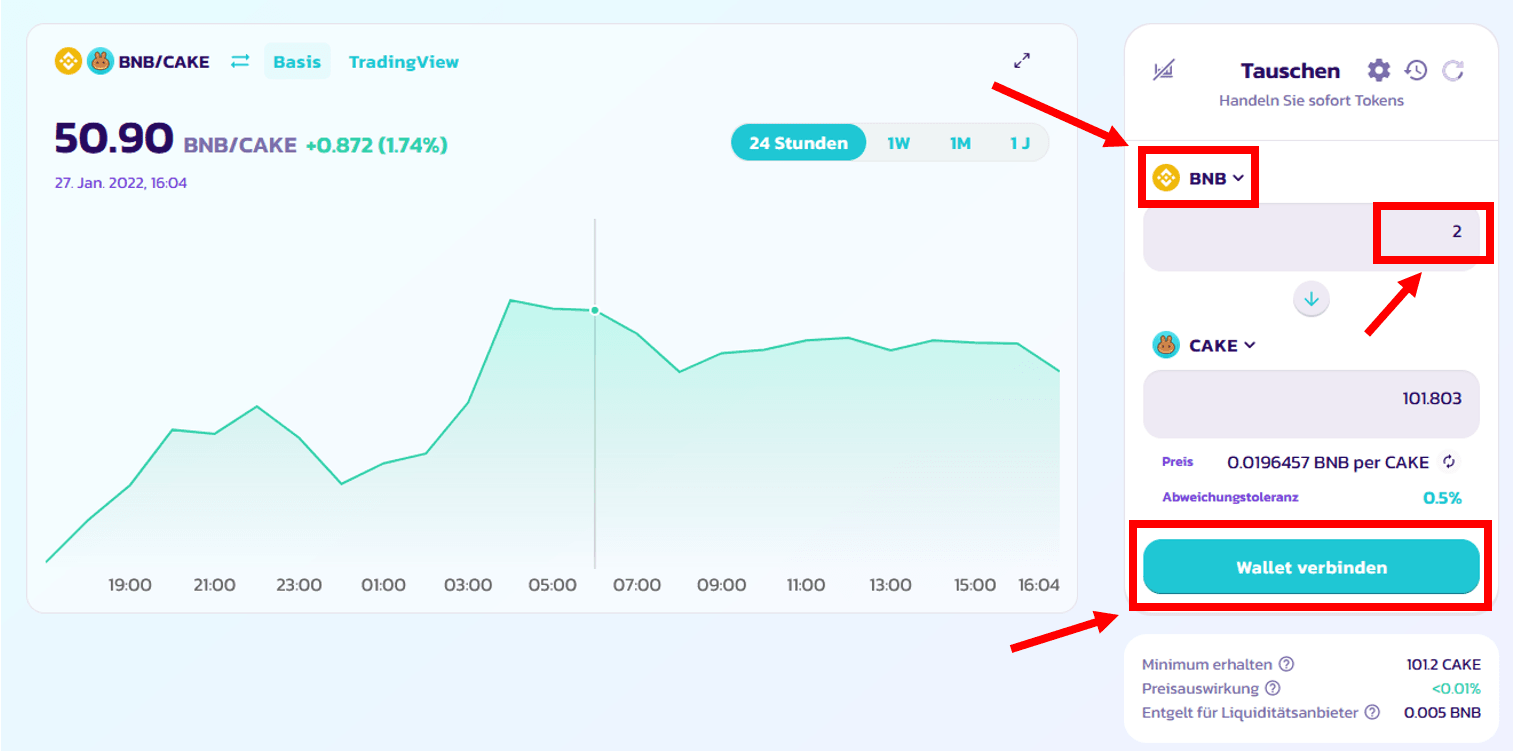Switch BNB/CAKE pair order with arrows icon
Image resolution: width=1513 pixels, height=751 pixels.
pos(240,62)
